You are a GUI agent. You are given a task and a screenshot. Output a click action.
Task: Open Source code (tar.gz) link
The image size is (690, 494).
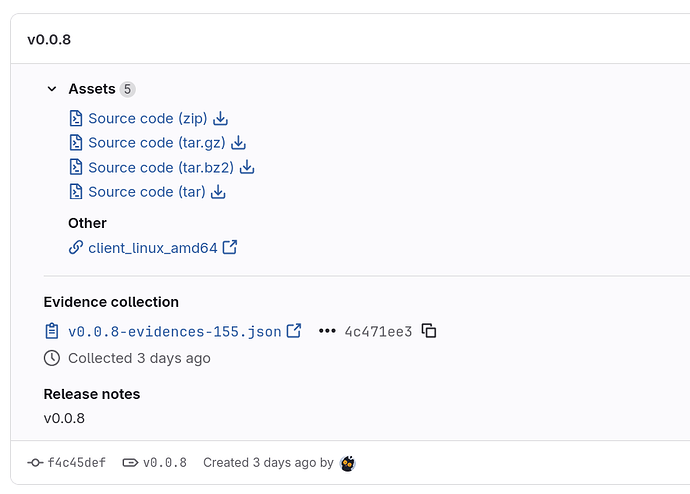(156, 143)
